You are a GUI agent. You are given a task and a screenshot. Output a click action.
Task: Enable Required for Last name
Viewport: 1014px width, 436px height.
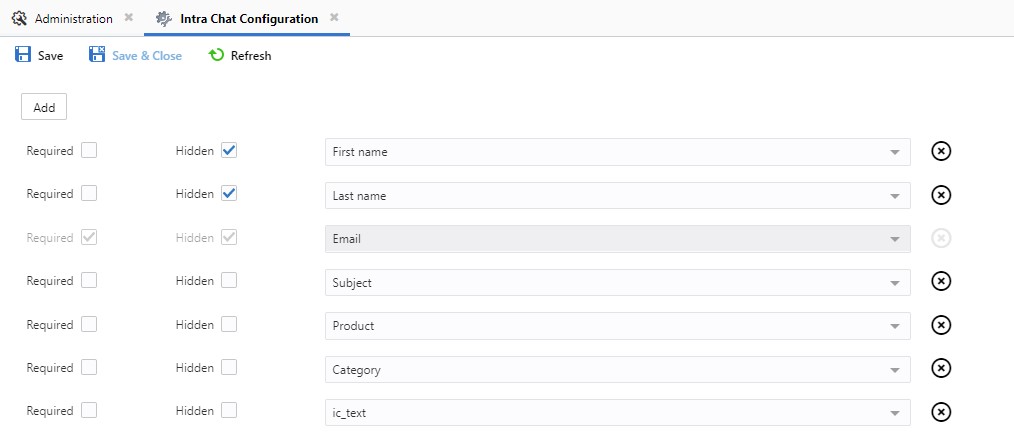click(89, 193)
